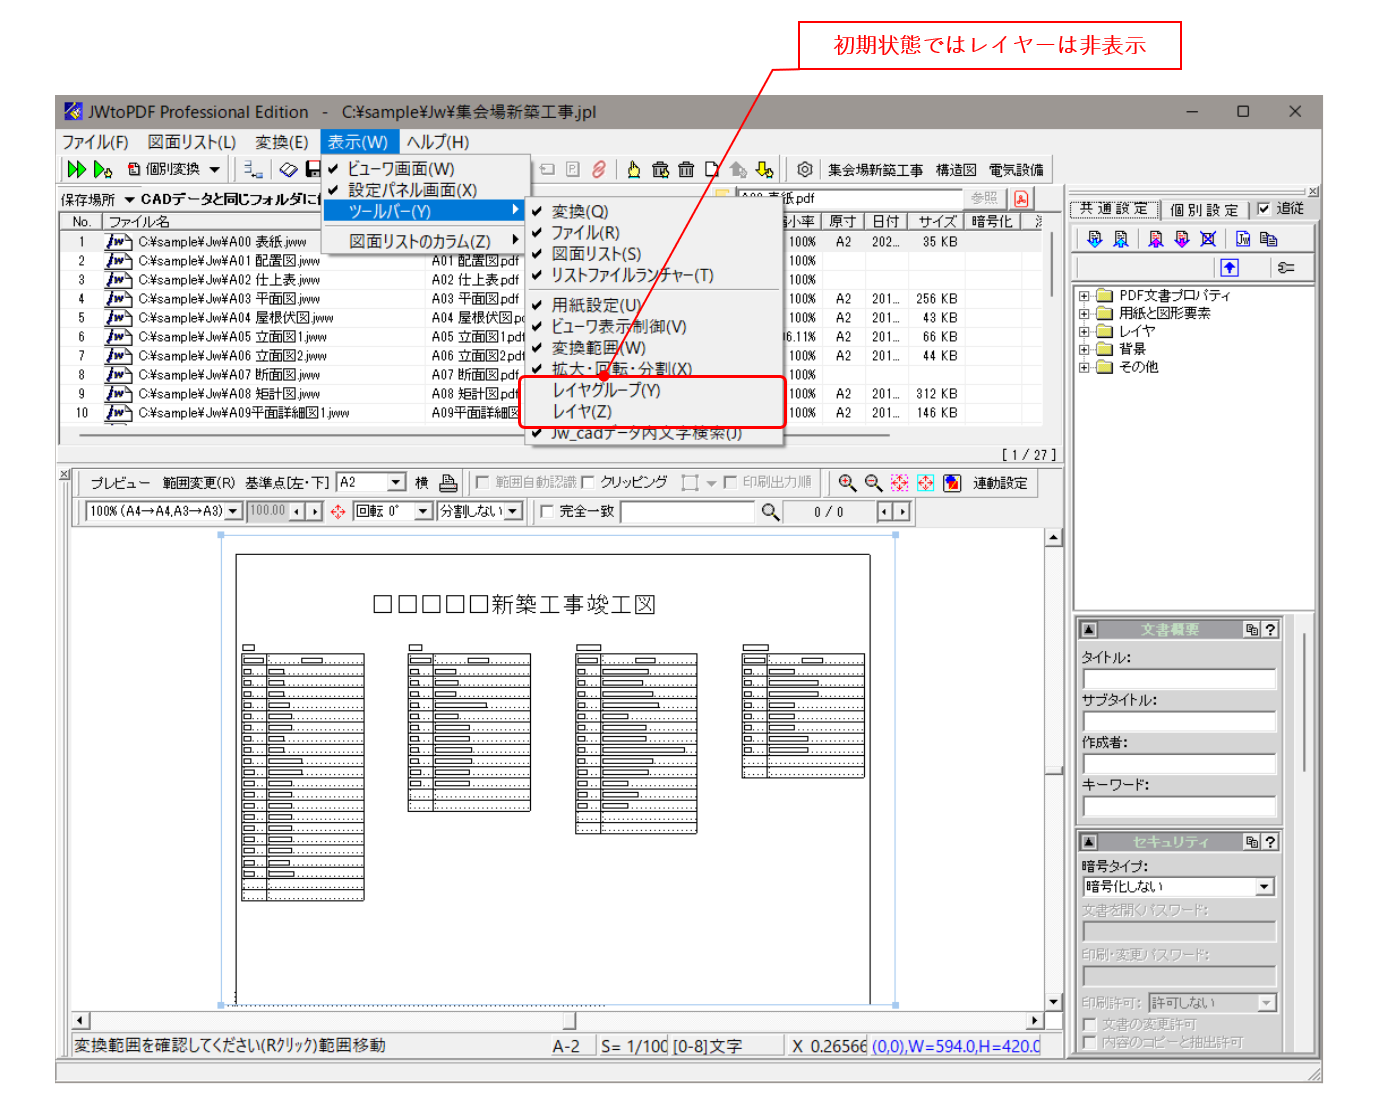Click the blue up-arrow icon in settings panel
1374x1116 pixels.
(x=1229, y=267)
